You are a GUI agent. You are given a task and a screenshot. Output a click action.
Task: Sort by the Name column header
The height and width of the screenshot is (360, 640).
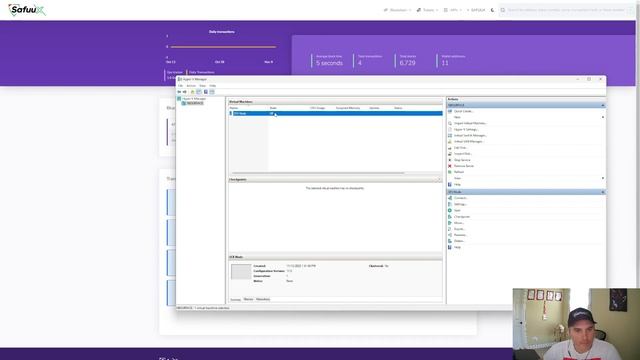pos(233,108)
